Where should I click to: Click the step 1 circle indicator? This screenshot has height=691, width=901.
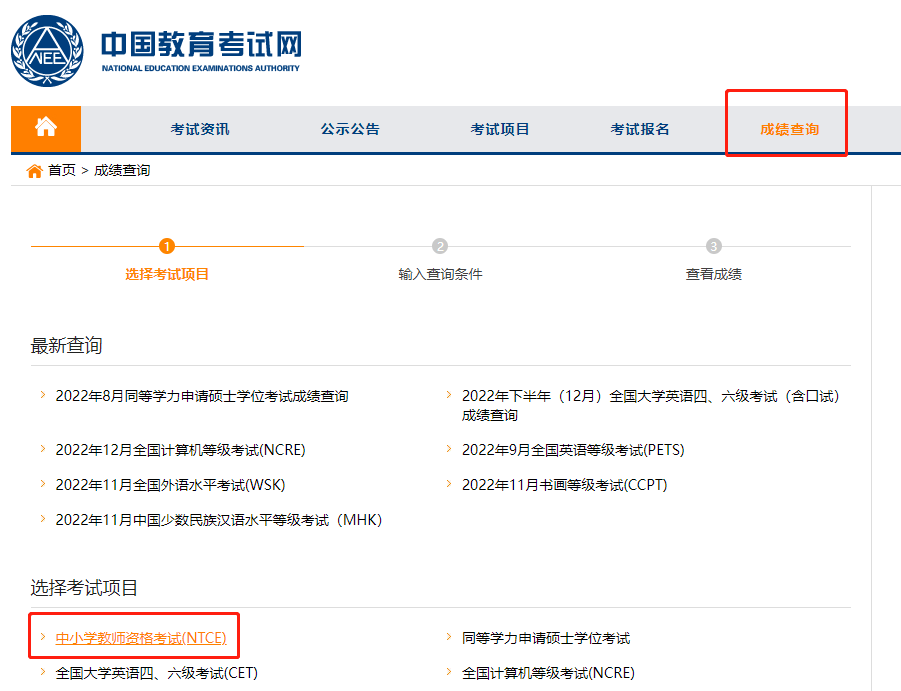tap(168, 243)
